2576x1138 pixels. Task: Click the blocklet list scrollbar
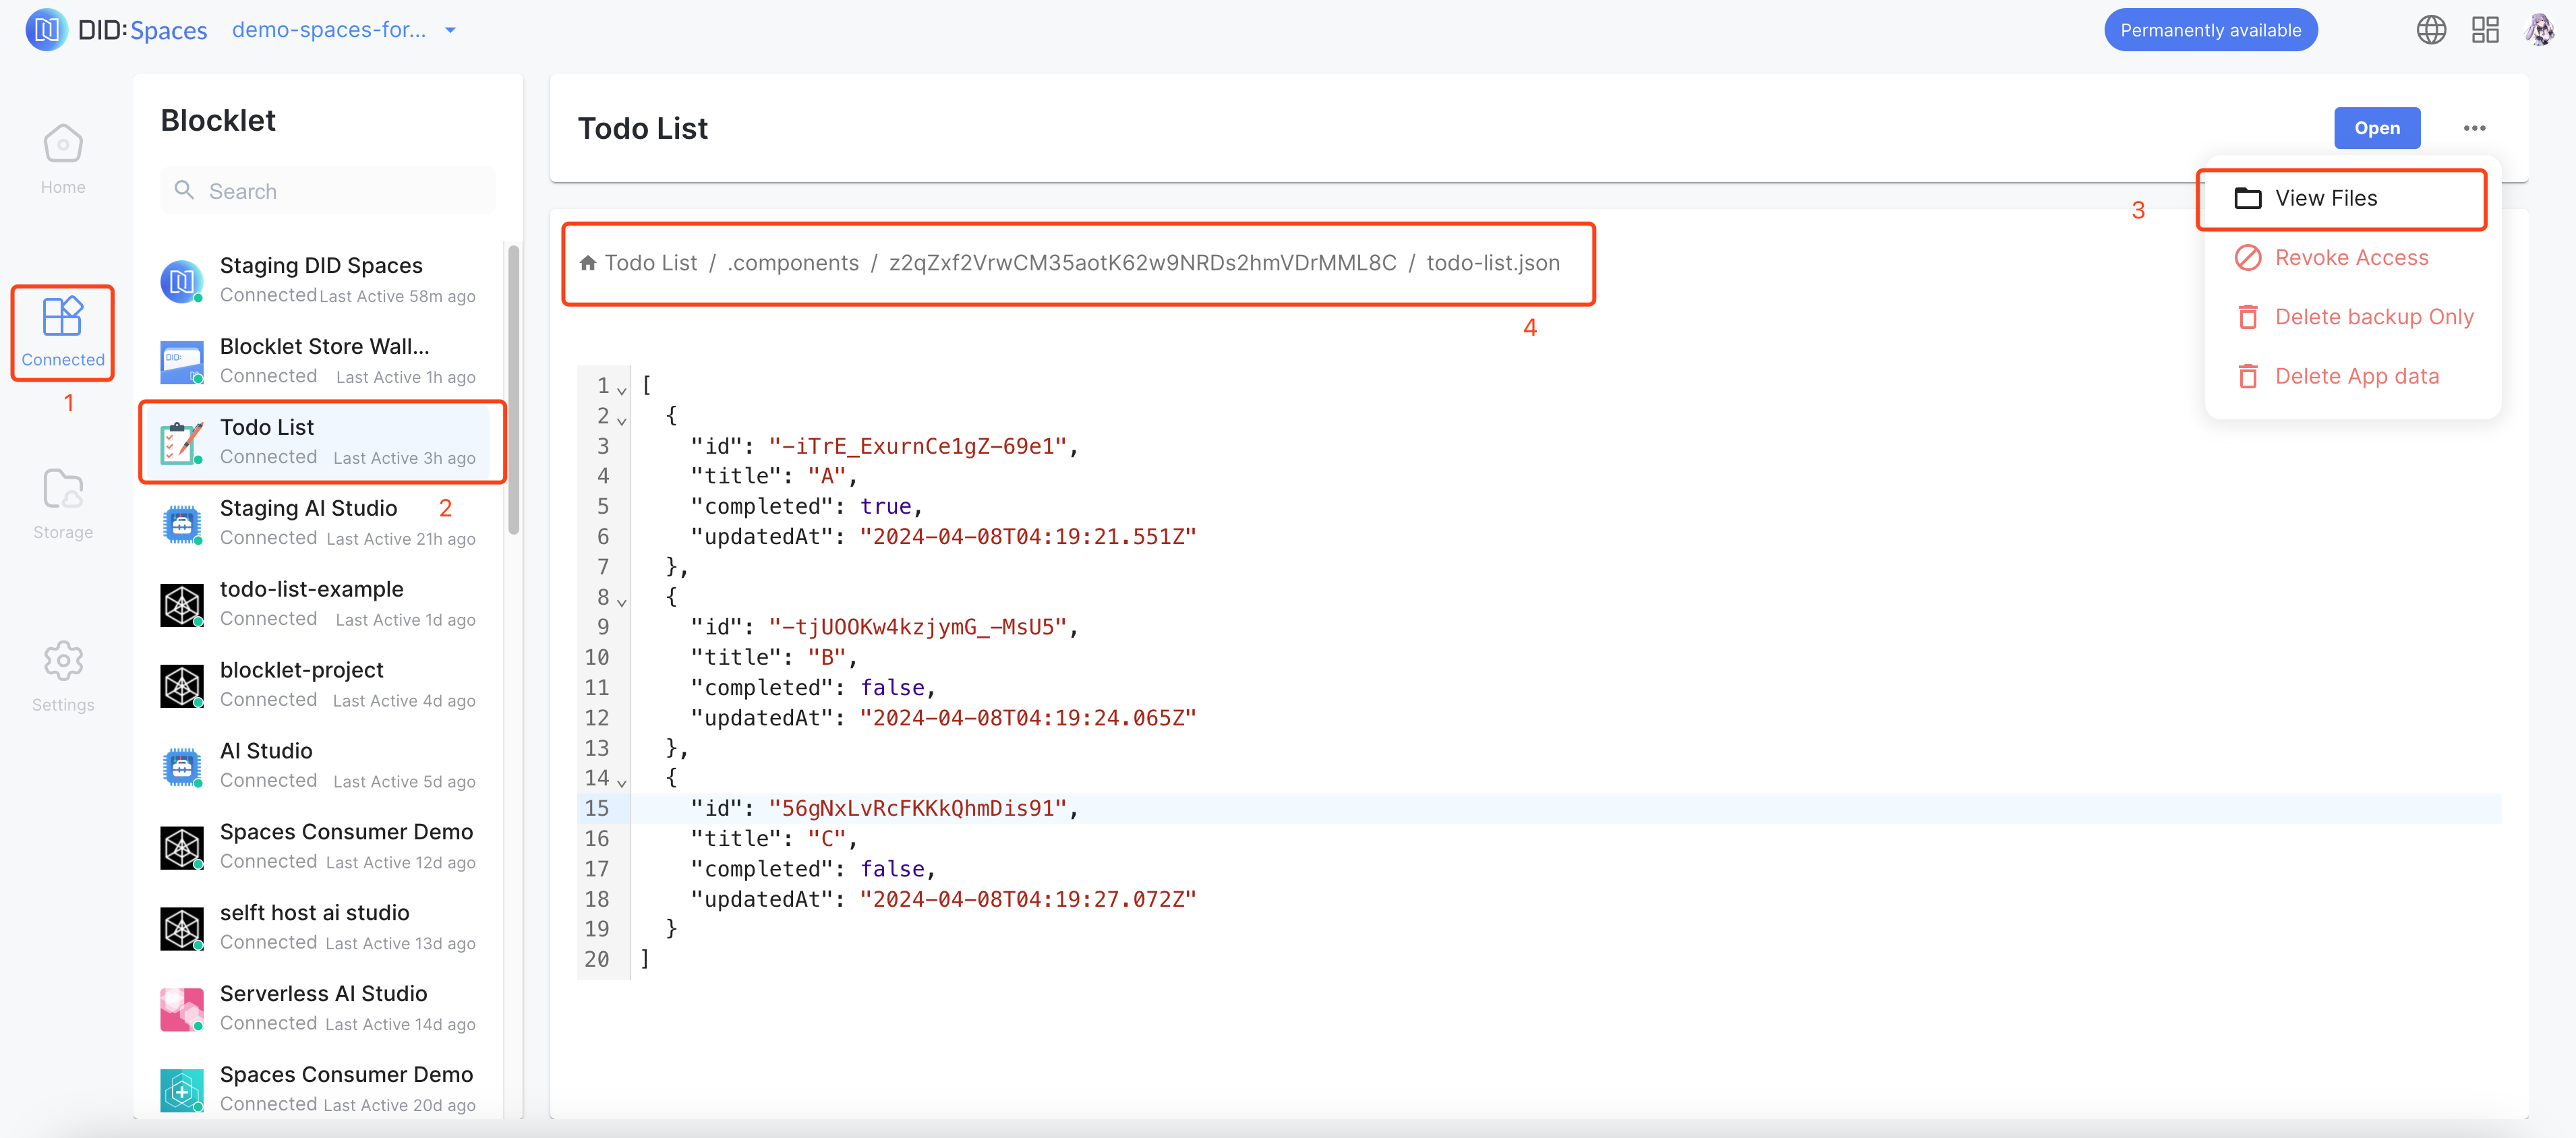pyautogui.click(x=513, y=390)
